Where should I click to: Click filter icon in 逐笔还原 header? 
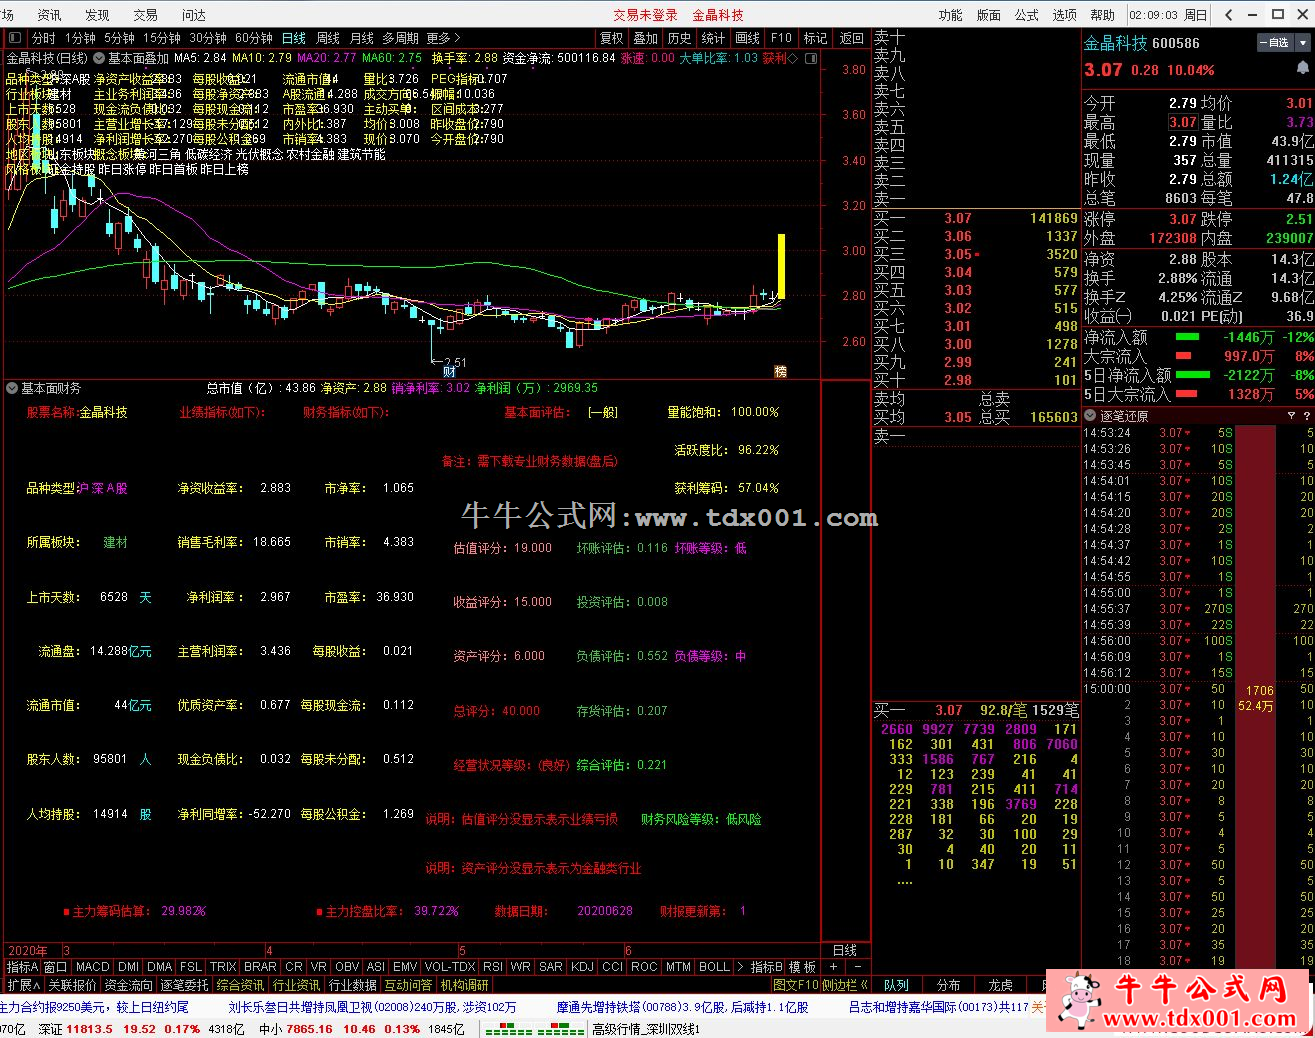(1291, 415)
